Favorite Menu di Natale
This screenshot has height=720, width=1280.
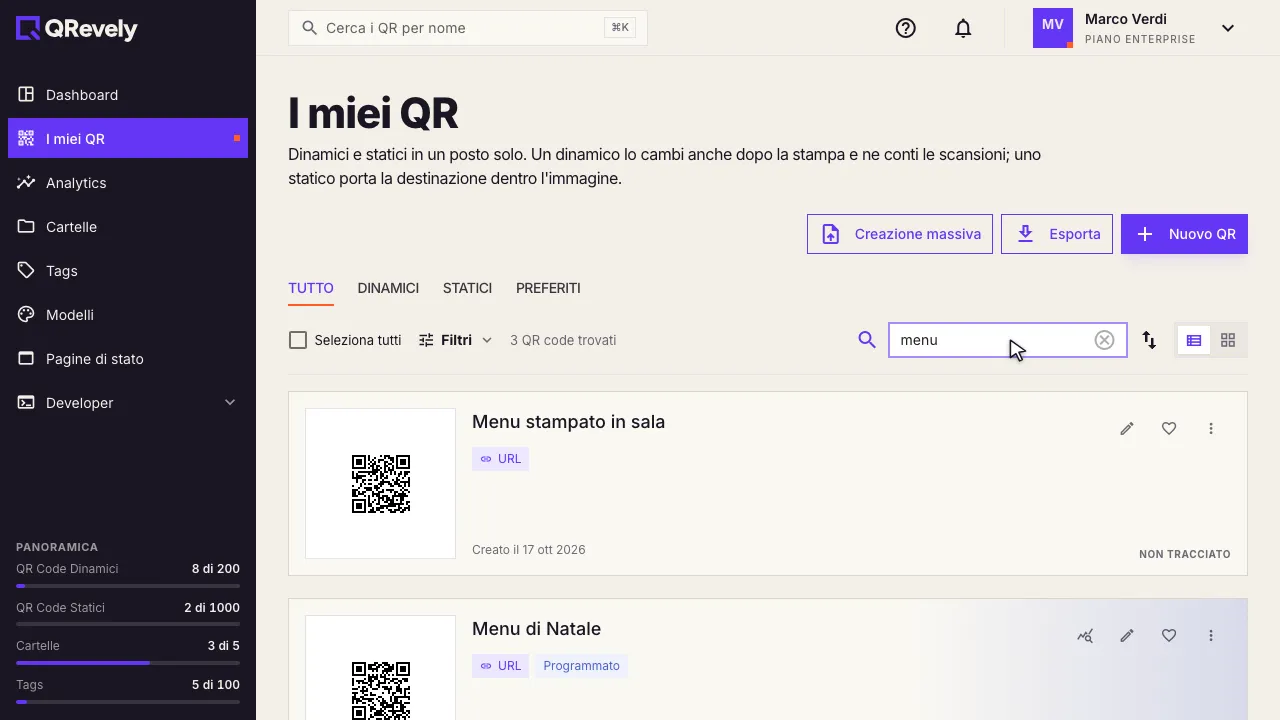point(1169,636)
